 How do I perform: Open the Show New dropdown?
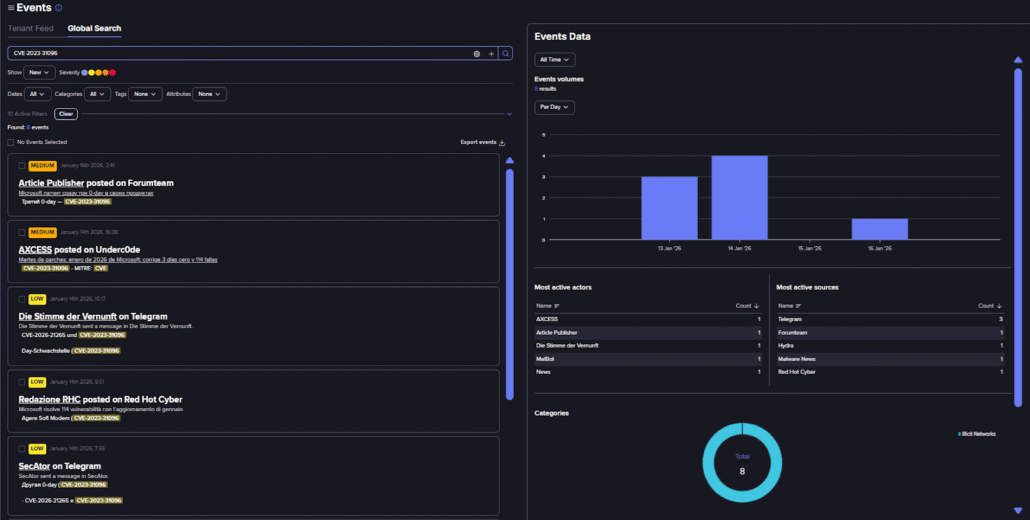pos(39,73)
